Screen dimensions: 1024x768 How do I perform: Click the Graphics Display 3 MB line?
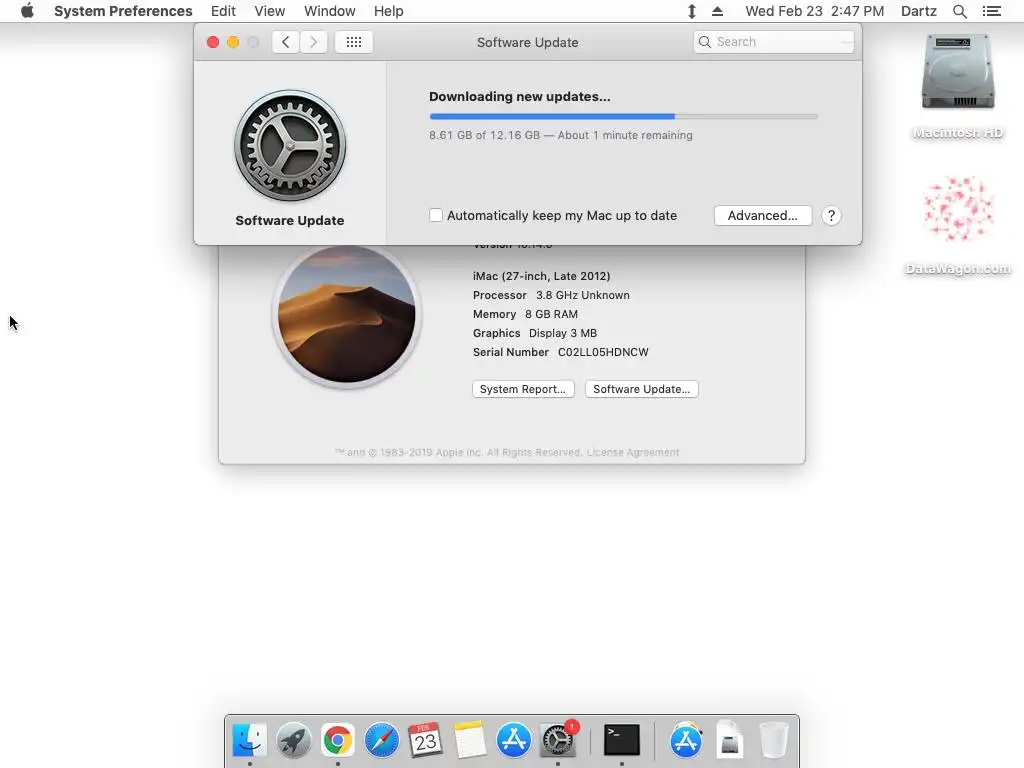[535, 333]
